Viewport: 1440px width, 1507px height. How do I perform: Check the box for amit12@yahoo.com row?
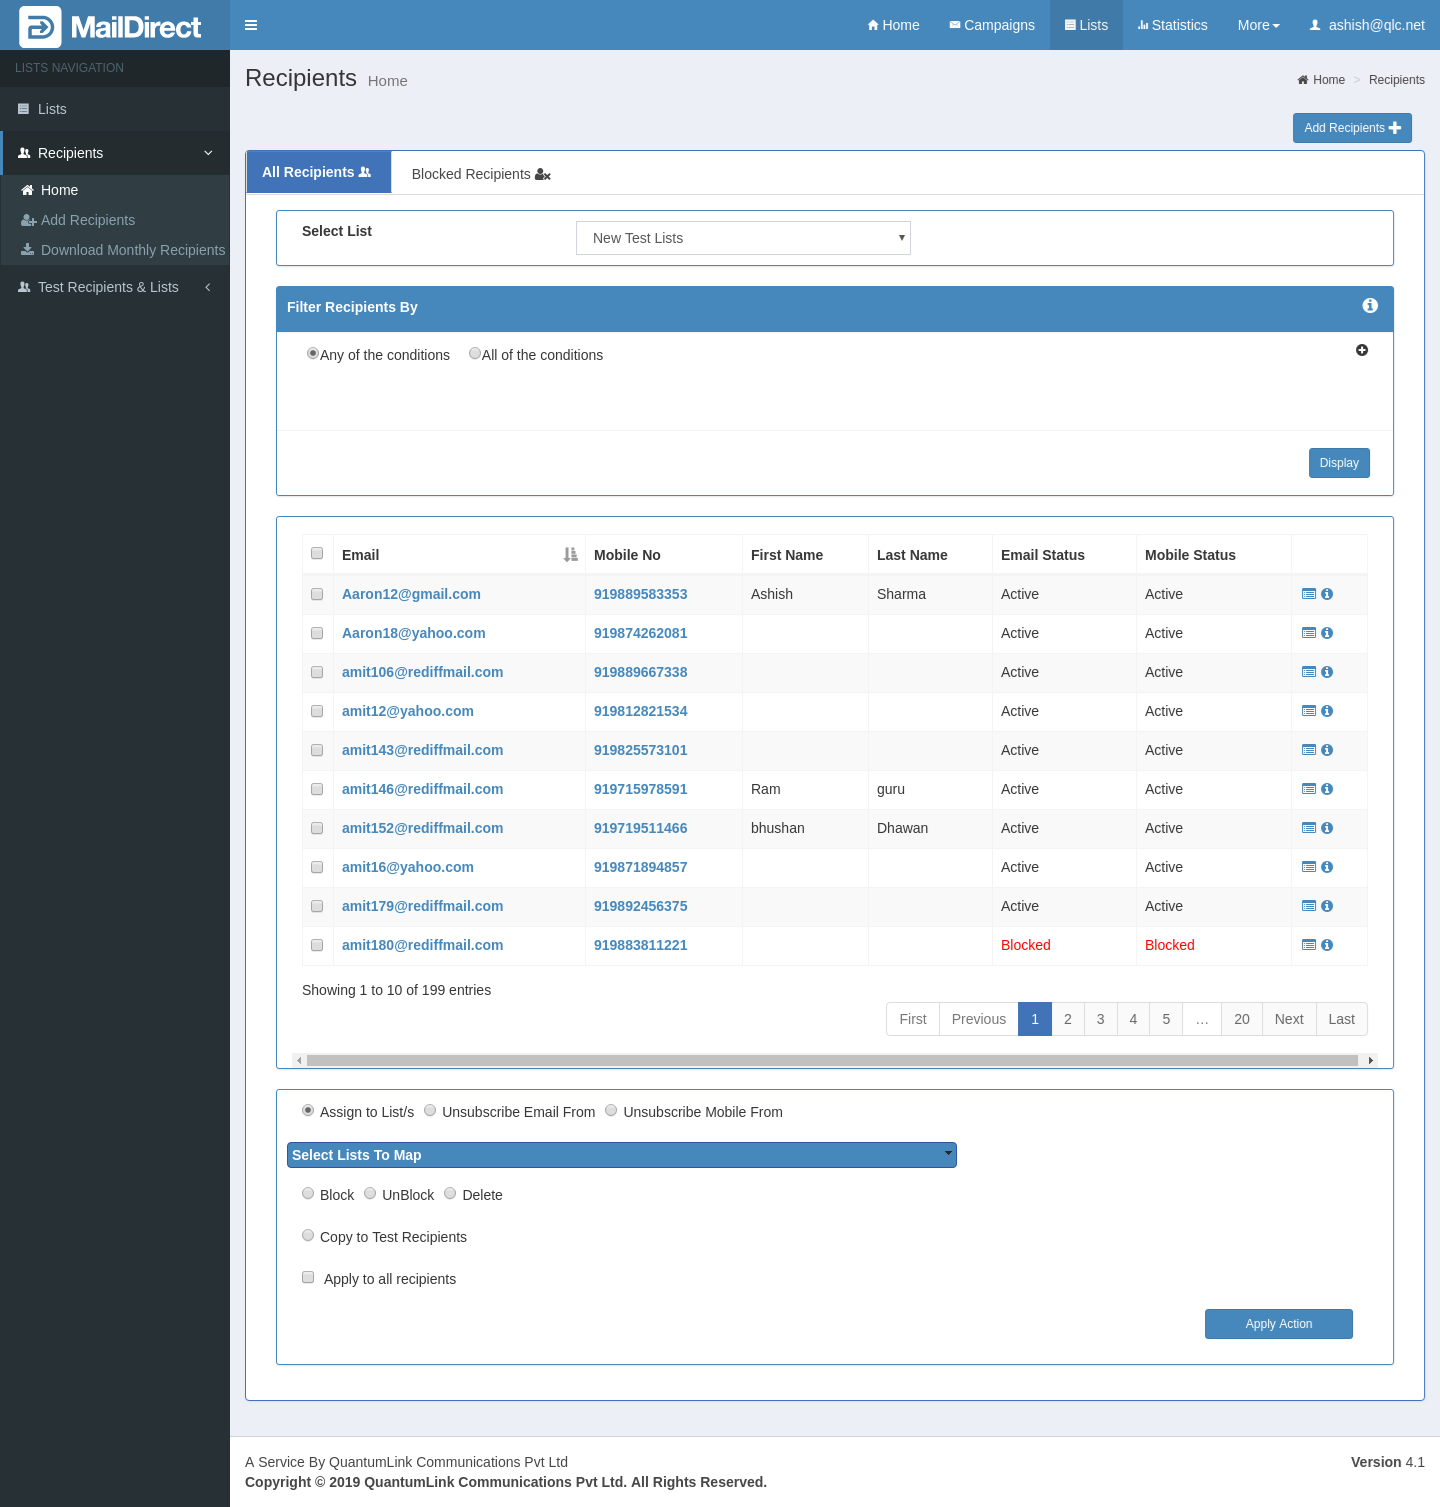coord(317,711)
